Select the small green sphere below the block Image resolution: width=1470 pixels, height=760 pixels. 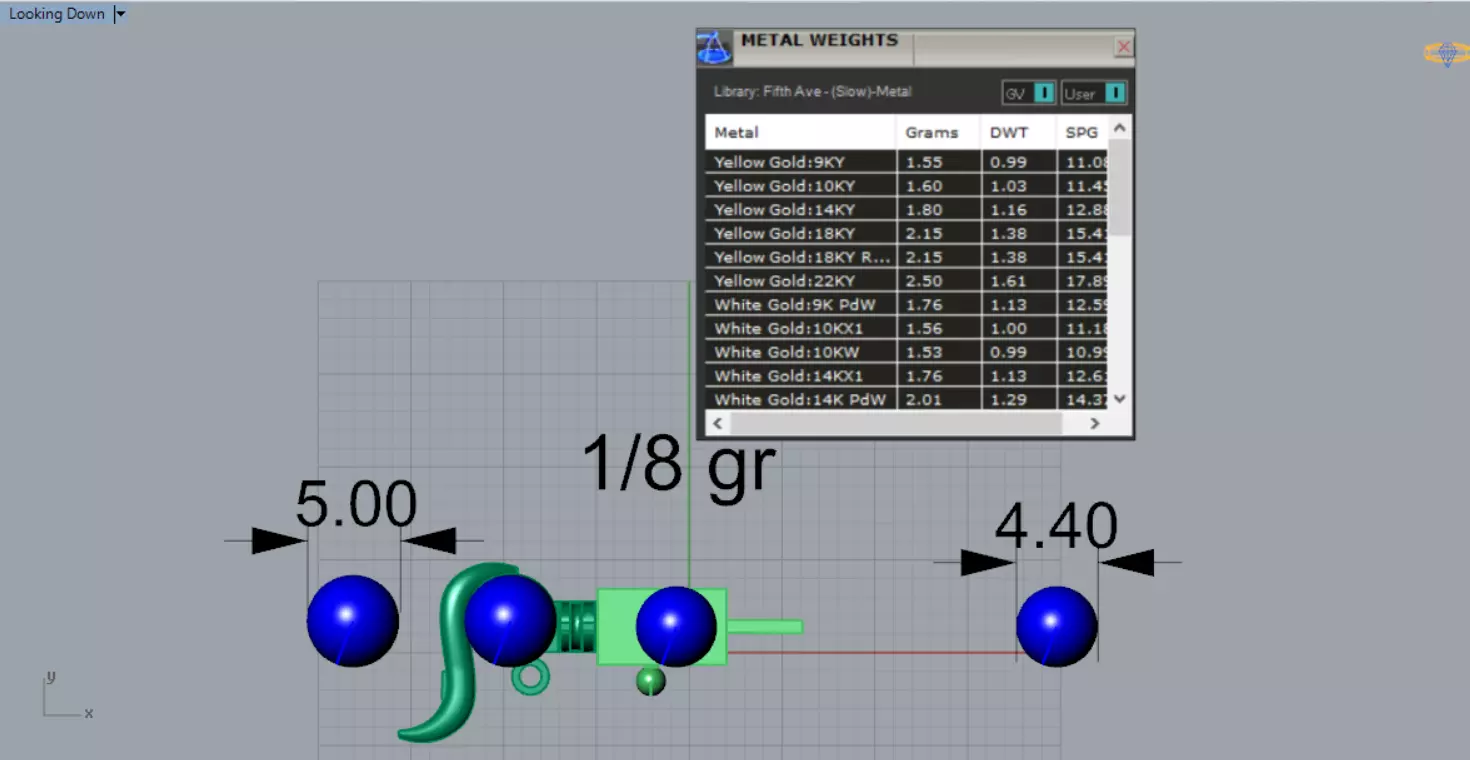tap(651, 682)
